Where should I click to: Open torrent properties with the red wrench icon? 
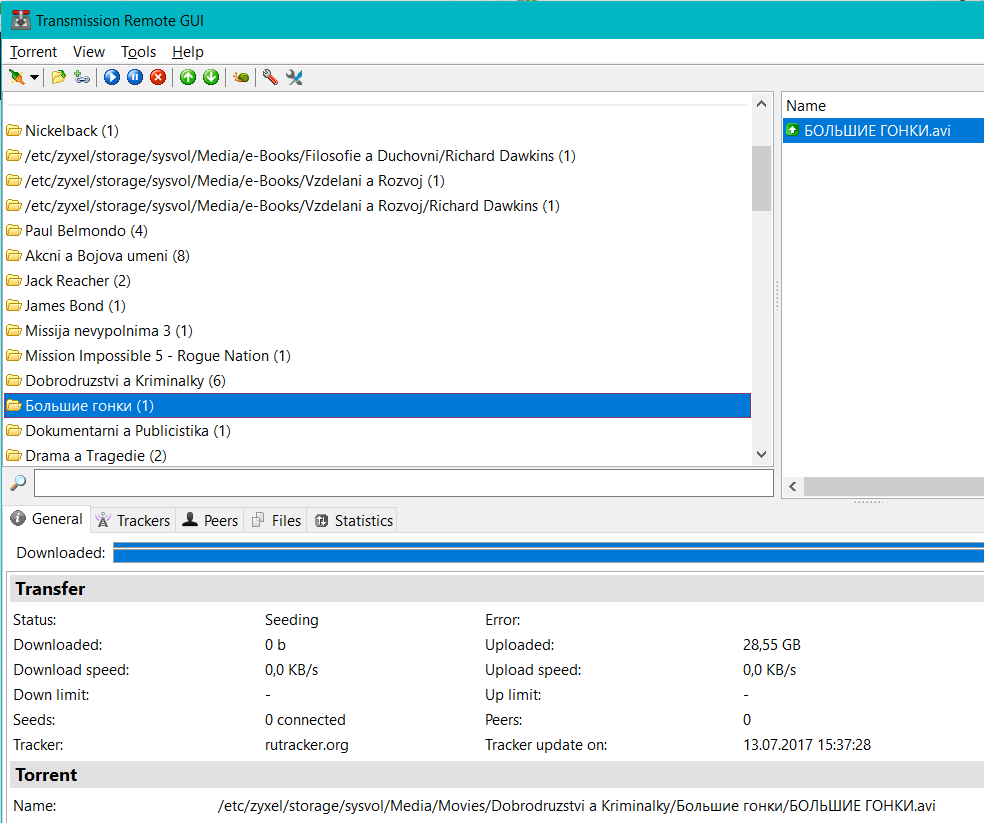point(270,77)
